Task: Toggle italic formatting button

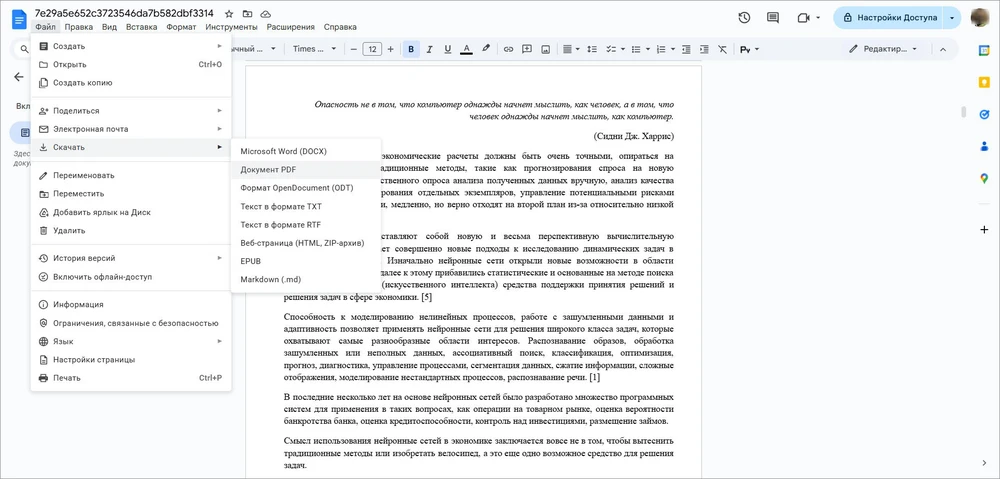Action: [x=430, y=49]
